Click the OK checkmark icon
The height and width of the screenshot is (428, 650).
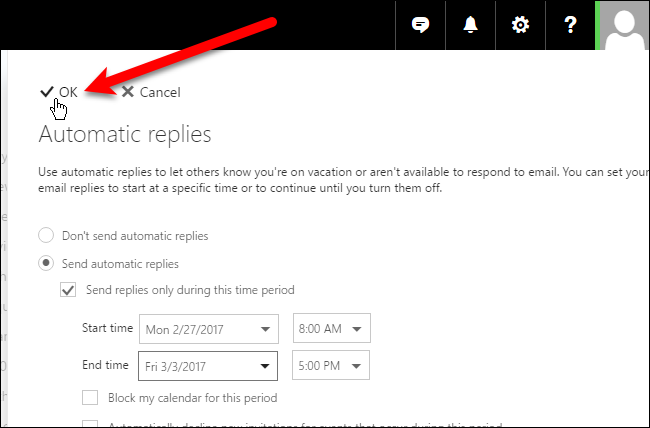pyautogui.click(x=47, y=91)
